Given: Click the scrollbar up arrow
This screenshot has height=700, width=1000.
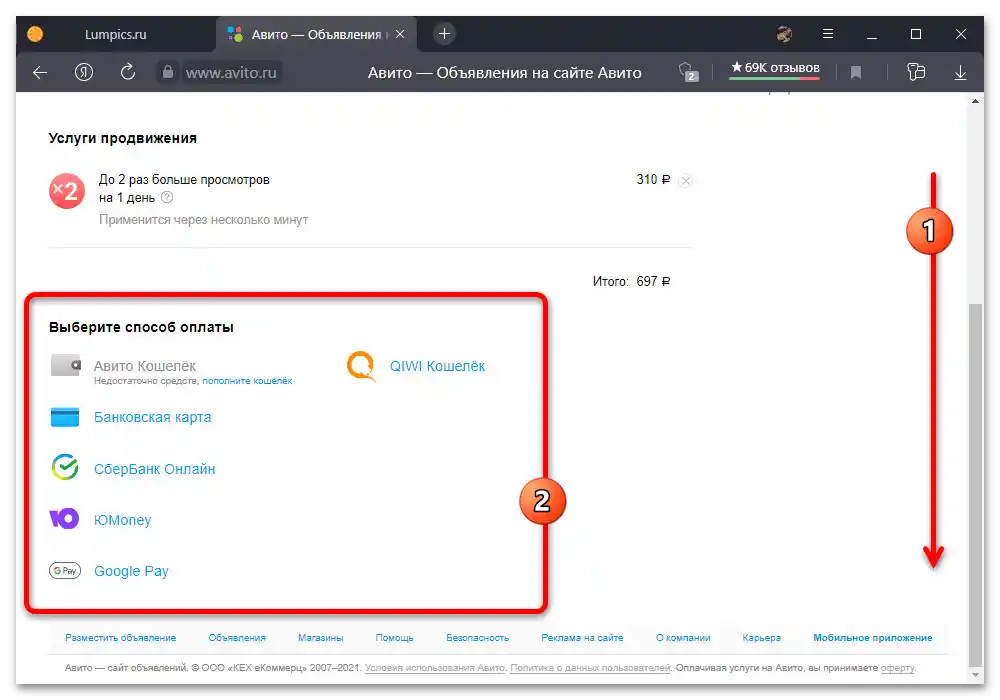Looking at the screenshot, I should click(x=975, y=101).
